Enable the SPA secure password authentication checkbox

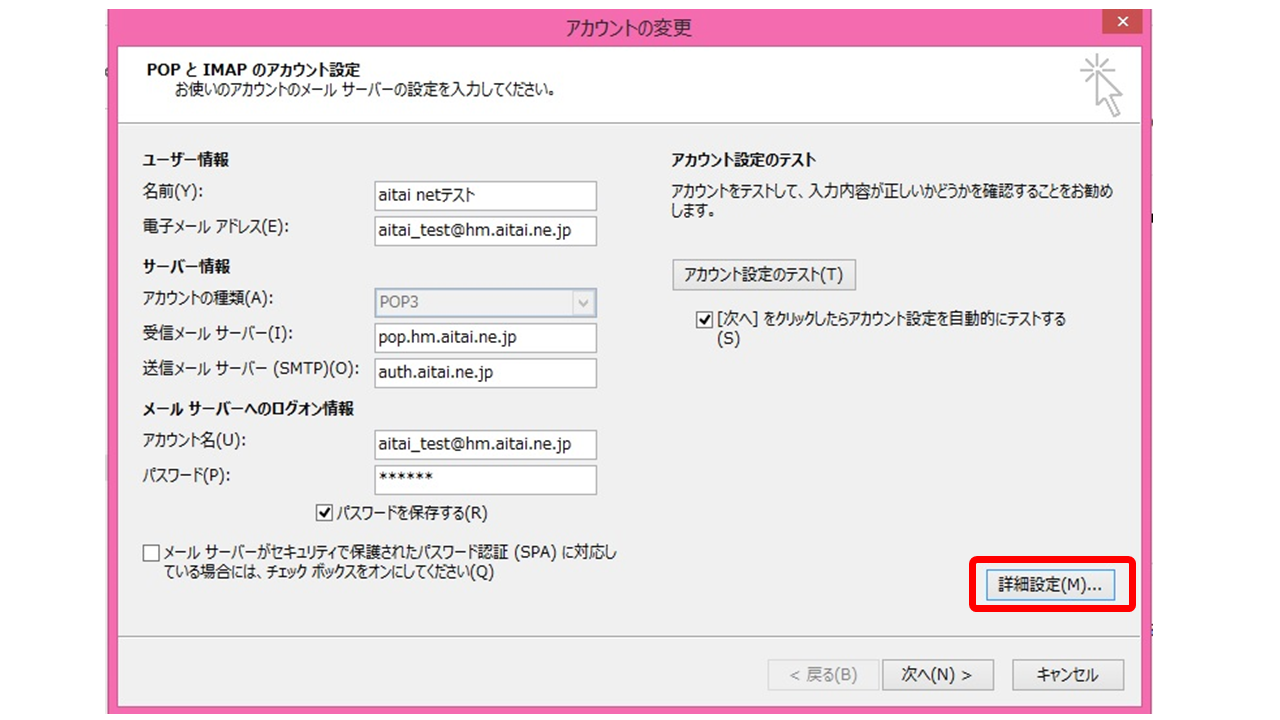(x=151, y=553)
